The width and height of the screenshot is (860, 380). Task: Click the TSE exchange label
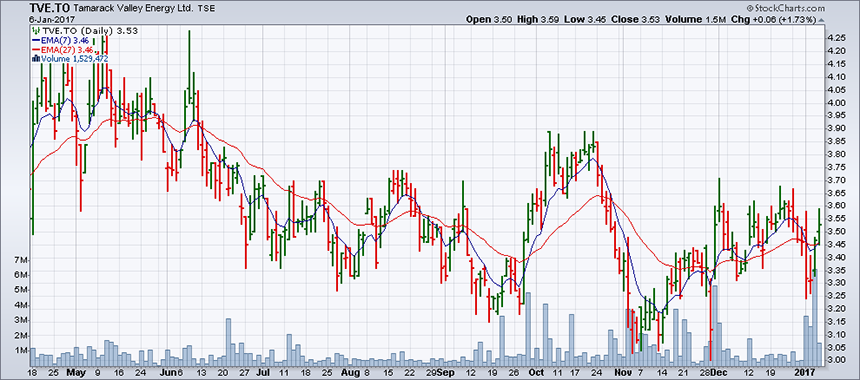pyautogui.click(x=207, y=9)
